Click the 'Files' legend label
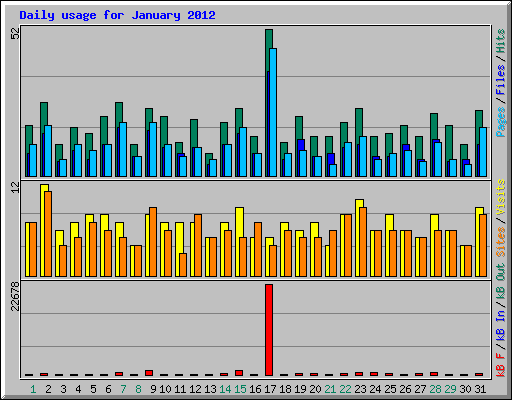This screenshot has height=400, width=512. (501, 79)
